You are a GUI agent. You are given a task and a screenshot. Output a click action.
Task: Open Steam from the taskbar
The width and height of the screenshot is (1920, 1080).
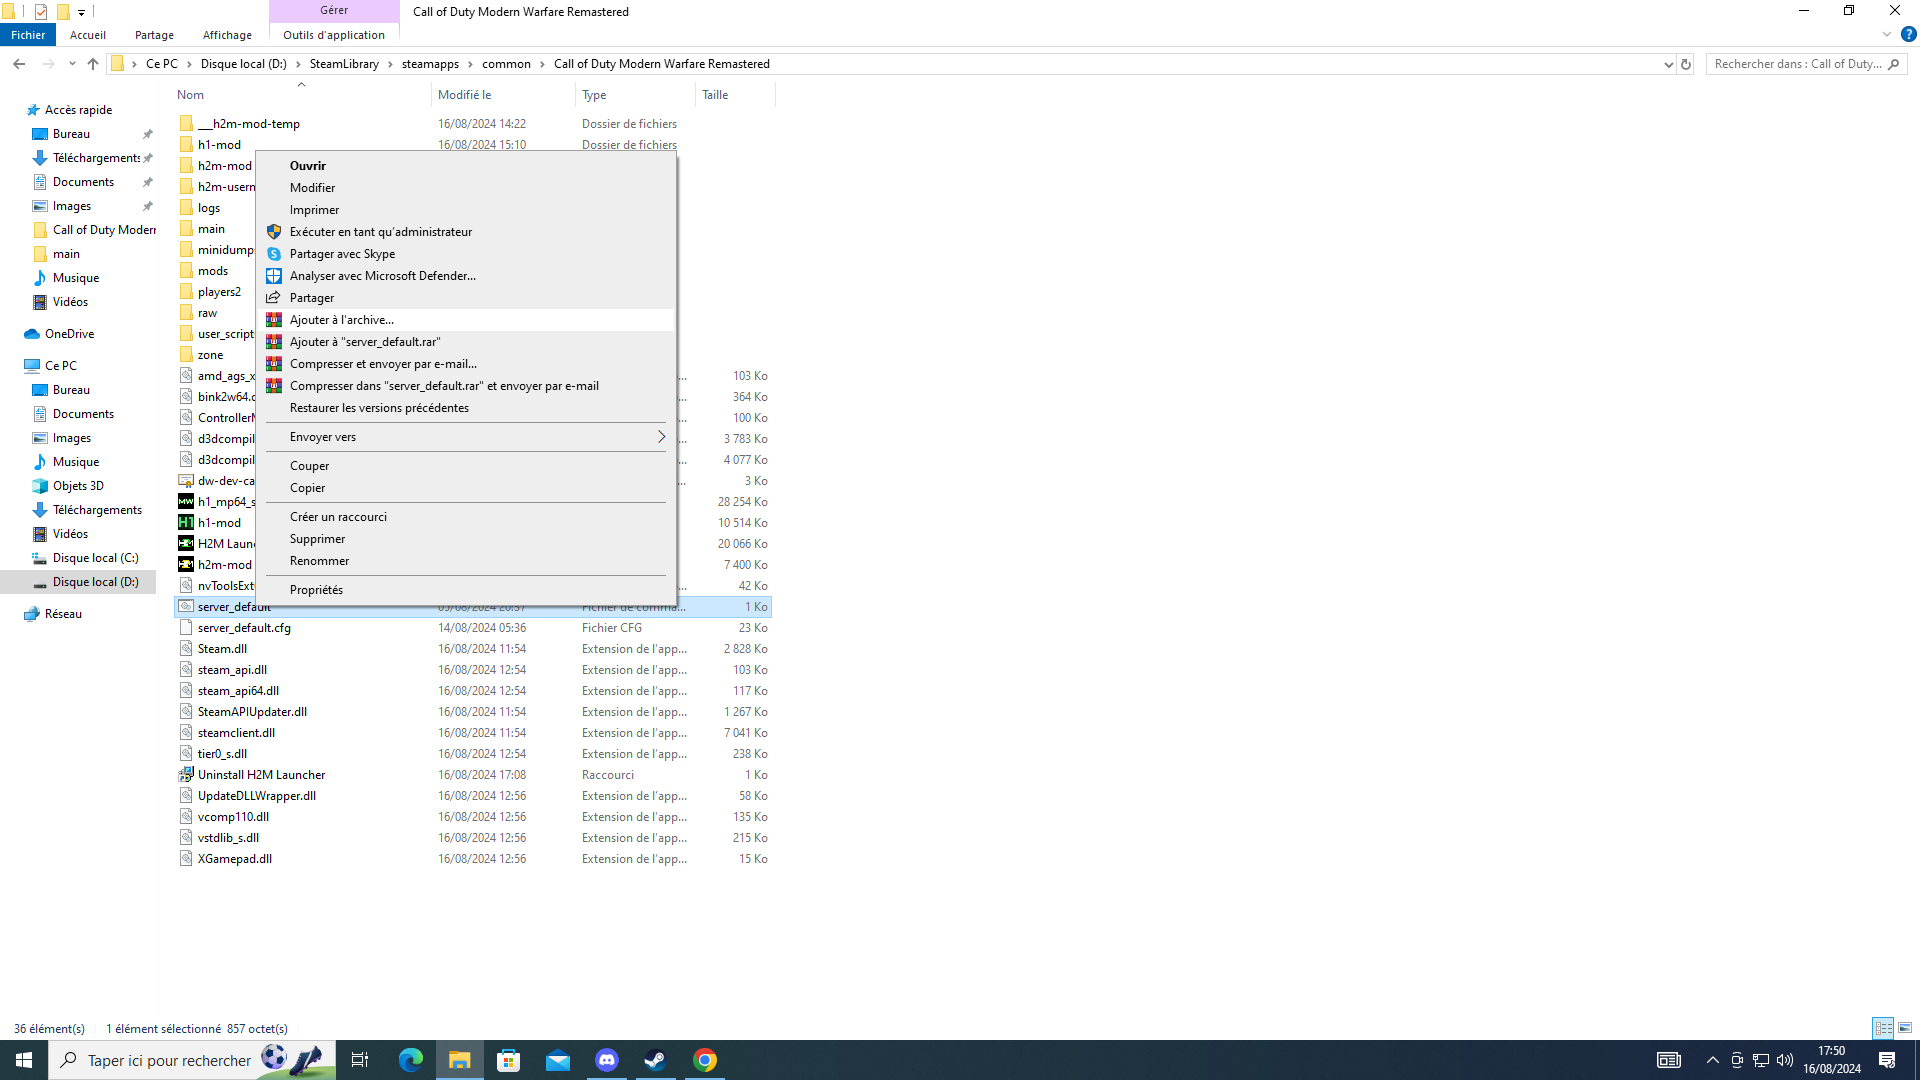point(656,1060)
